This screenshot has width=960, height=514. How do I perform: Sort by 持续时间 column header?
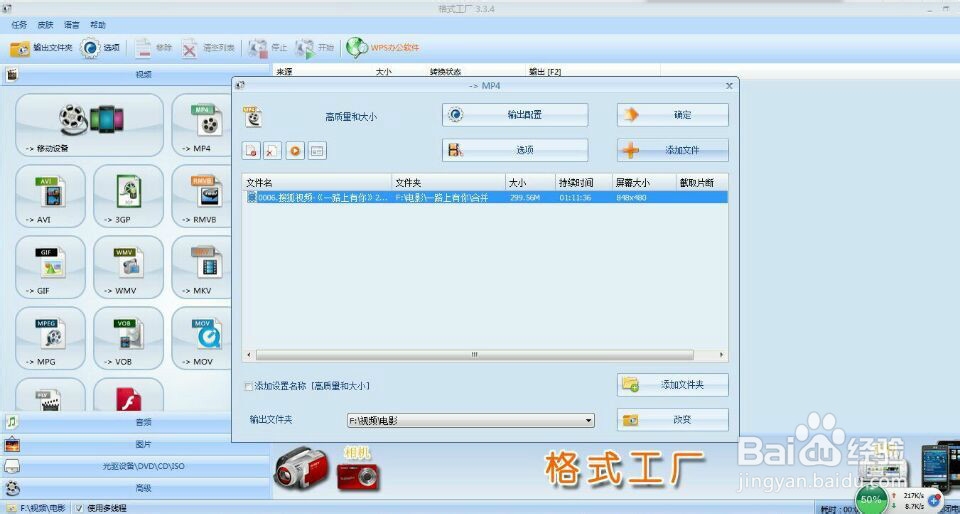[x=584, y=182]
